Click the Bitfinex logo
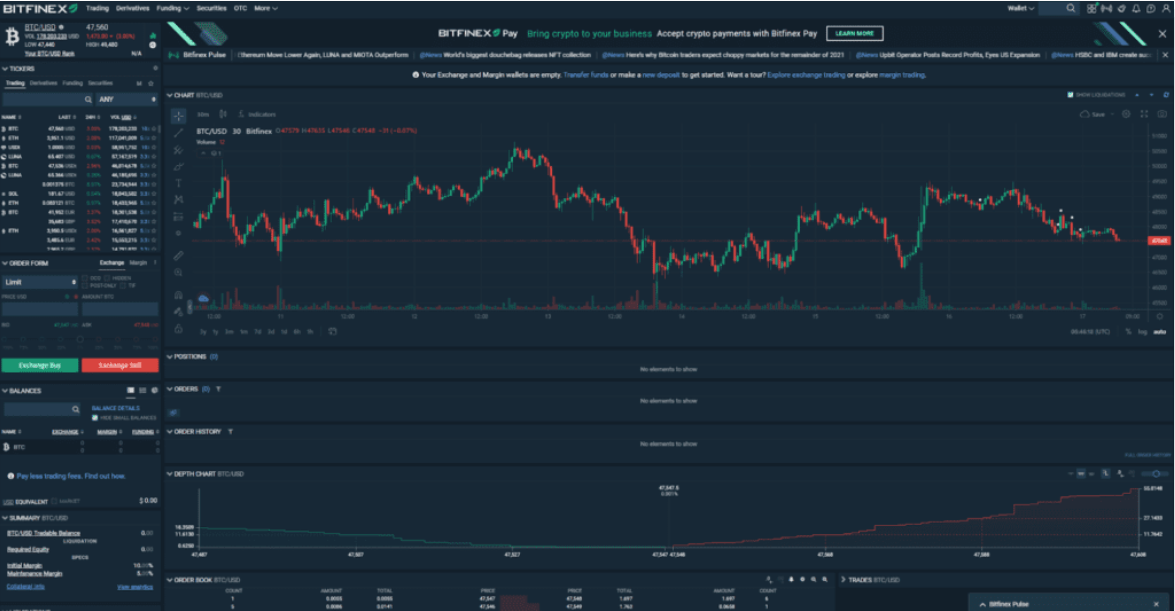This screenshot has width=1175, height=611. pyautogui.click(x=40, y=8)
